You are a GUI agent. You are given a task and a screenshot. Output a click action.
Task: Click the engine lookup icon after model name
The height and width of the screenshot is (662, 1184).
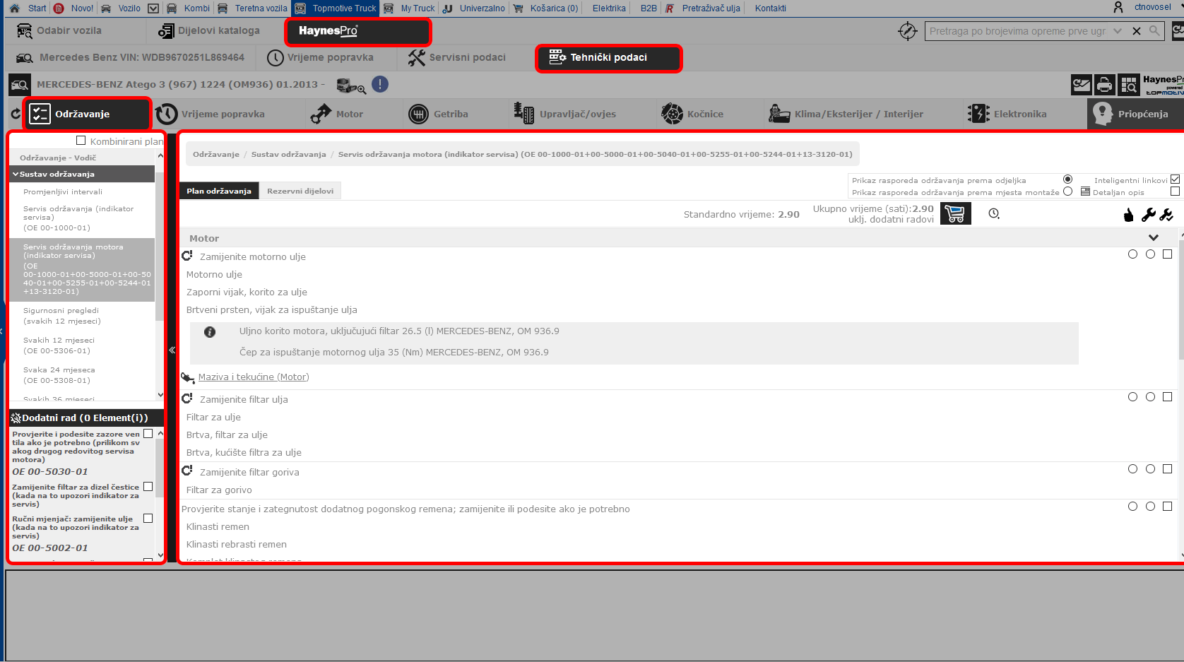(x=351, y=85)
